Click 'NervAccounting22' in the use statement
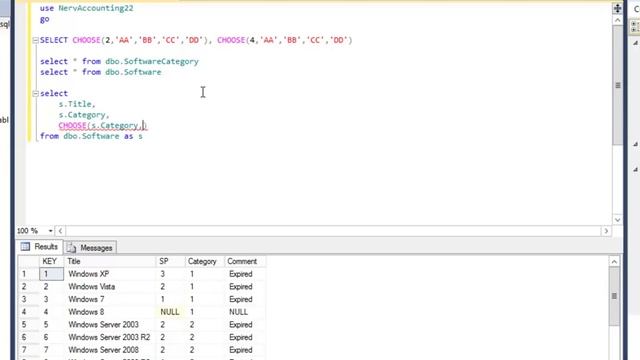 (x=96, y=8)
